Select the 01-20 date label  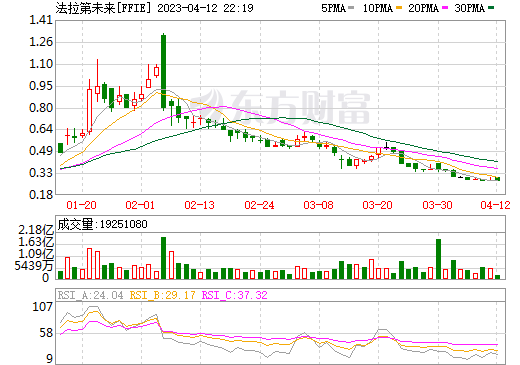[81, 205]
